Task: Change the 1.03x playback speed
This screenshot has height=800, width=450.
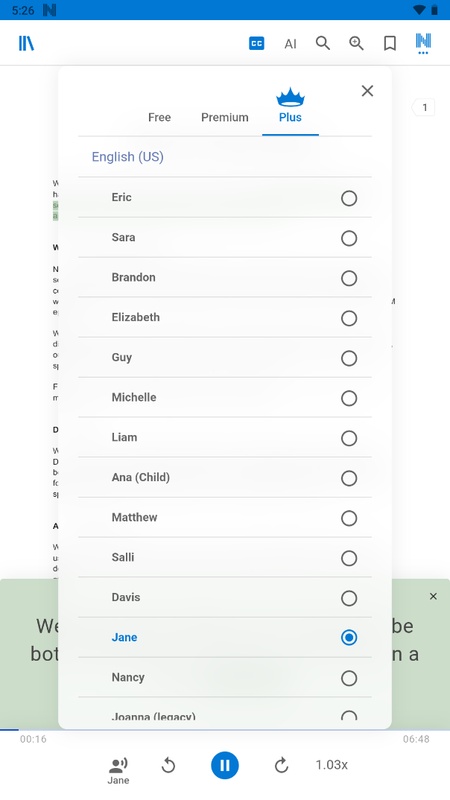Action: click(332, 765)
